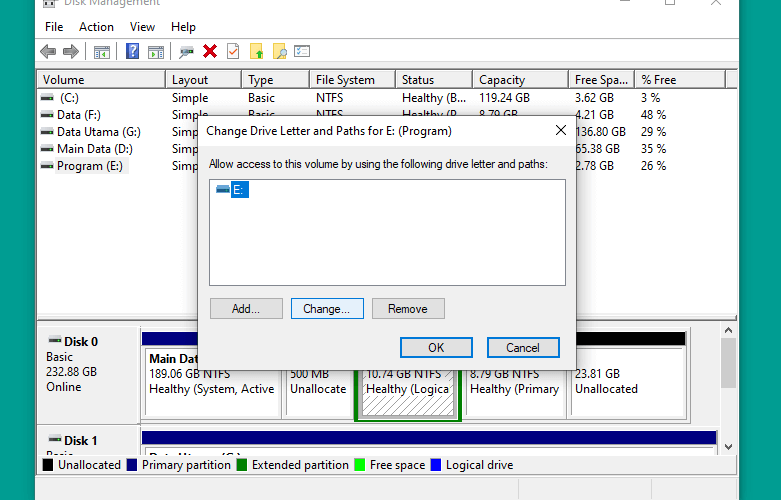Click the 136.80 GB free space cell
This screenshot has width=781, height=500.
(x=601, y=131)
